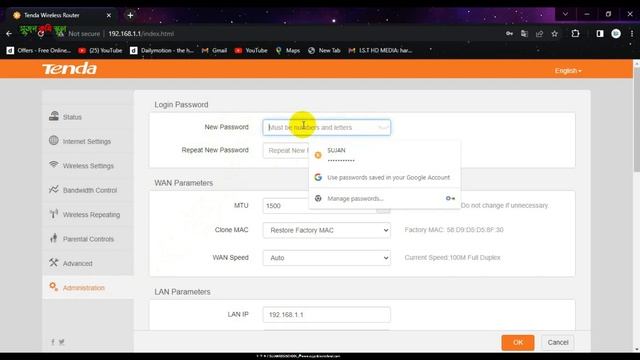
Task: Open the New Tab bookmark
Action: [324, 50]
